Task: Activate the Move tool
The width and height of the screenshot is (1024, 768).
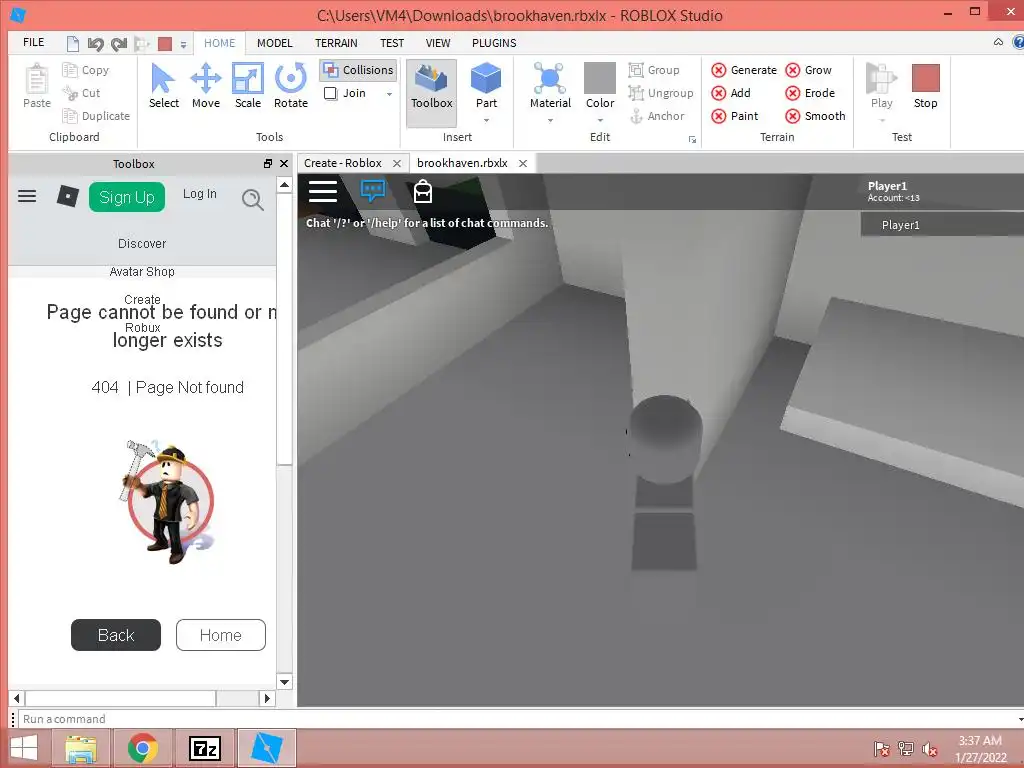Action: (206, 86)
